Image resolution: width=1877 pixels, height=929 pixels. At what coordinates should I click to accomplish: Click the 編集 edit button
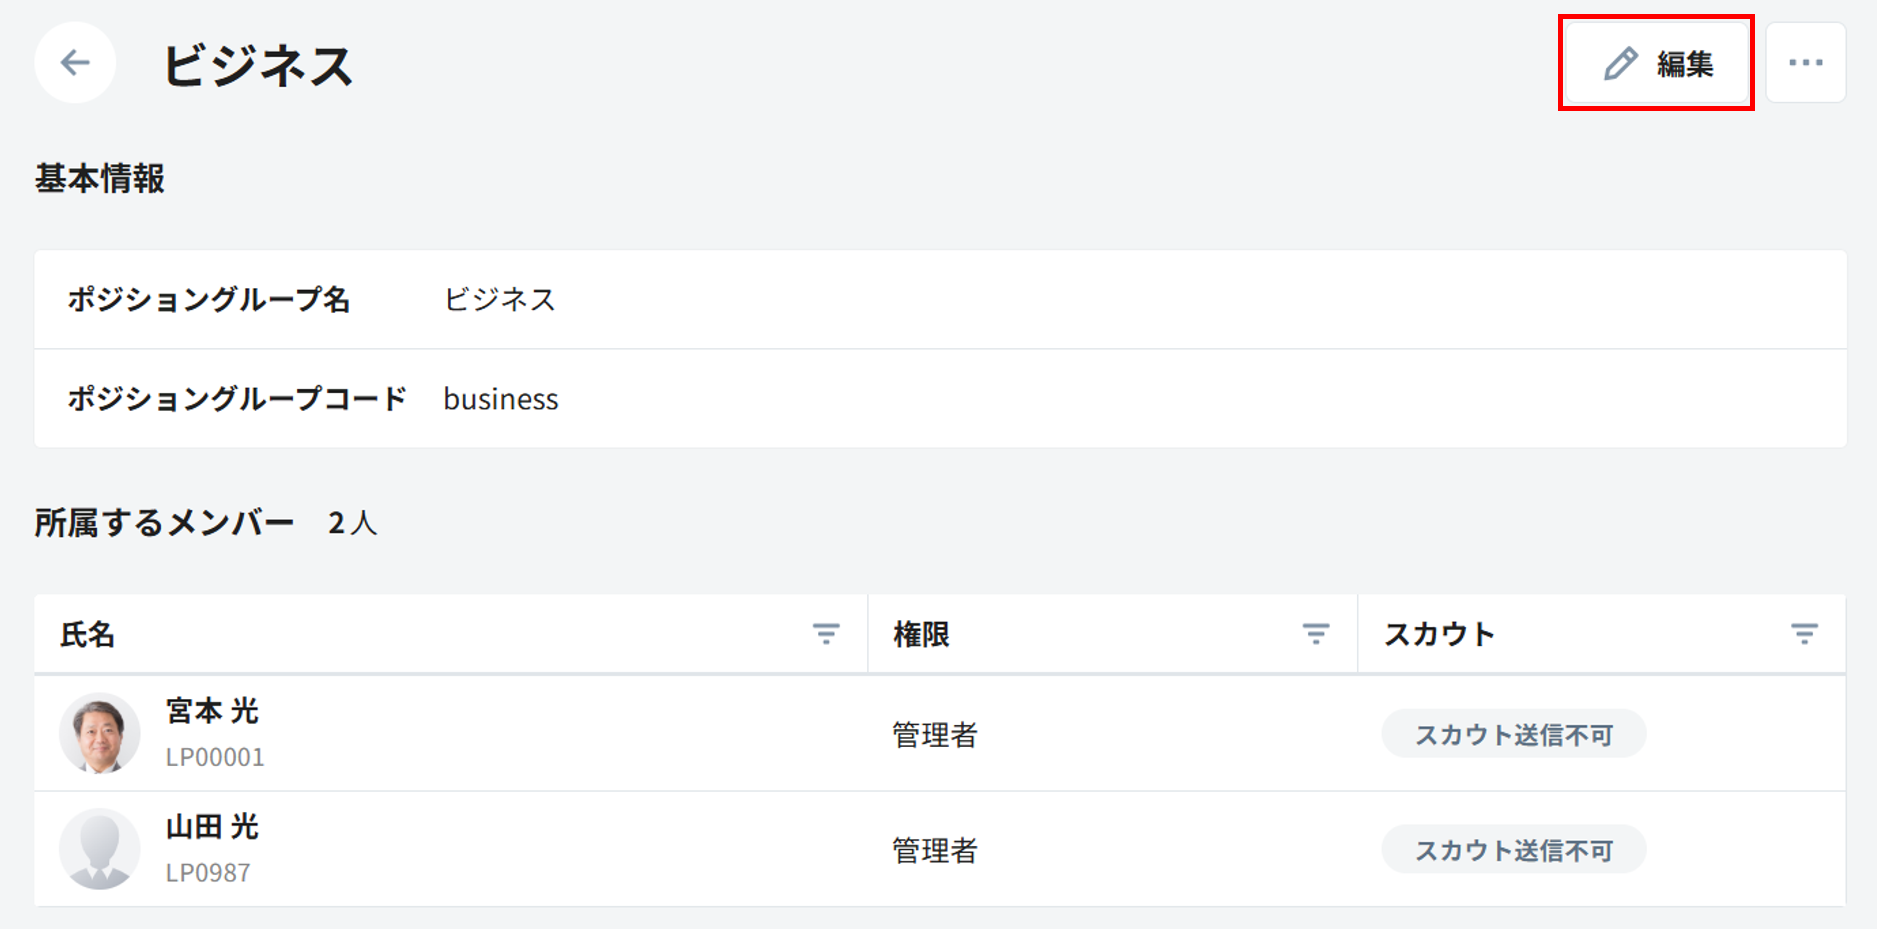click(1657, 64)
